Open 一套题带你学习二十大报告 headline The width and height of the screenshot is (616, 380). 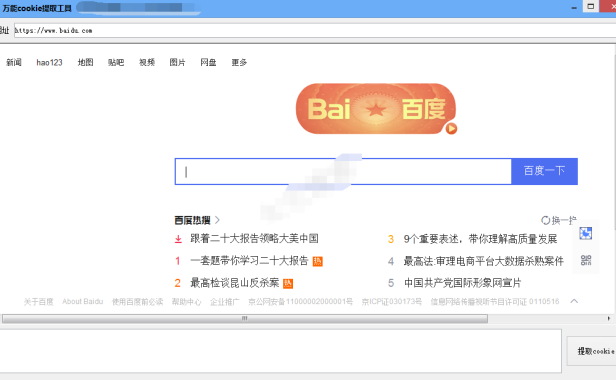[249, 261]
